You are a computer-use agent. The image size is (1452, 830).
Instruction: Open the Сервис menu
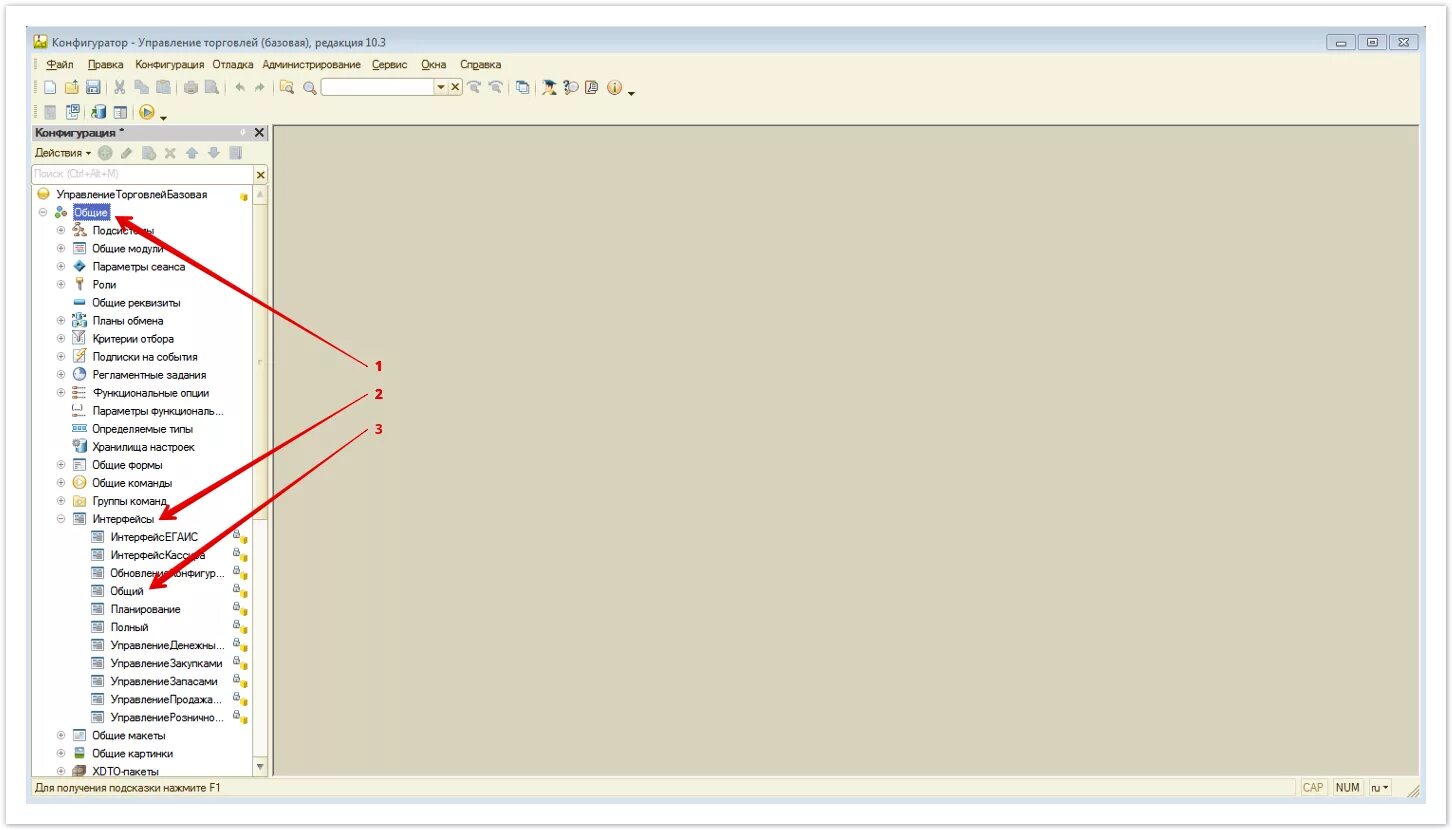pos(390,65)
